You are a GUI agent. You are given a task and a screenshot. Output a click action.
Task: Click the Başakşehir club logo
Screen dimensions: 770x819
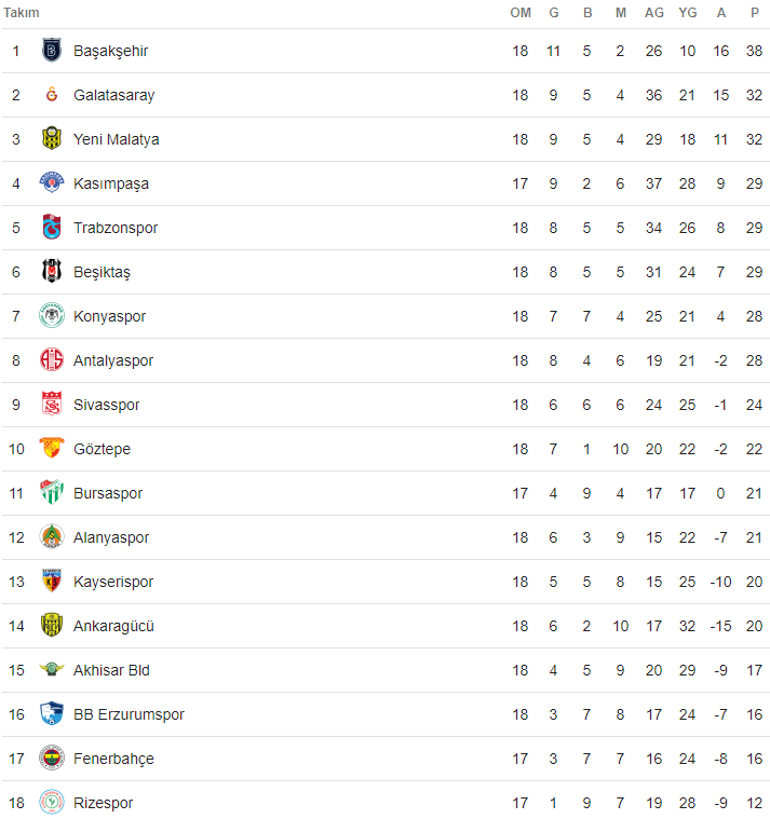click(51, 51)
